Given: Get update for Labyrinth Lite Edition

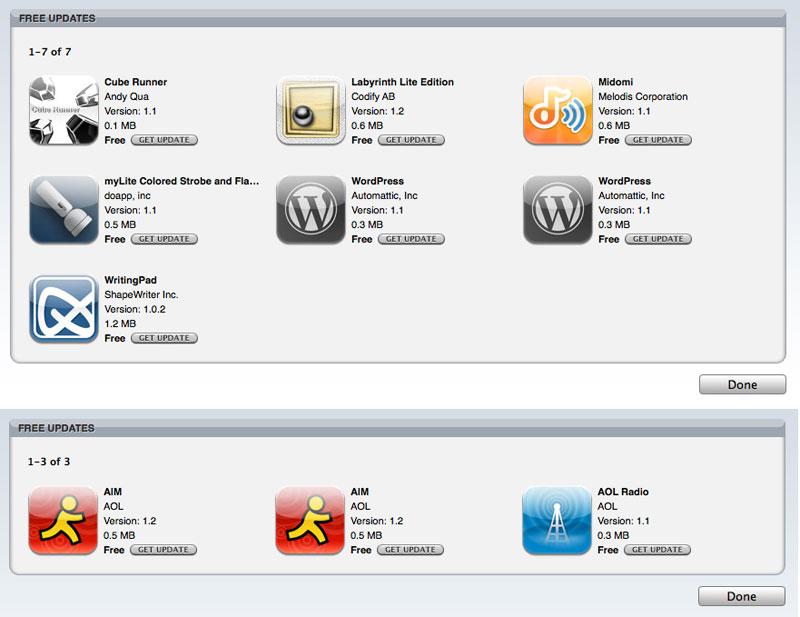Looking at the screenshot, I should click(x=411, y=140).
